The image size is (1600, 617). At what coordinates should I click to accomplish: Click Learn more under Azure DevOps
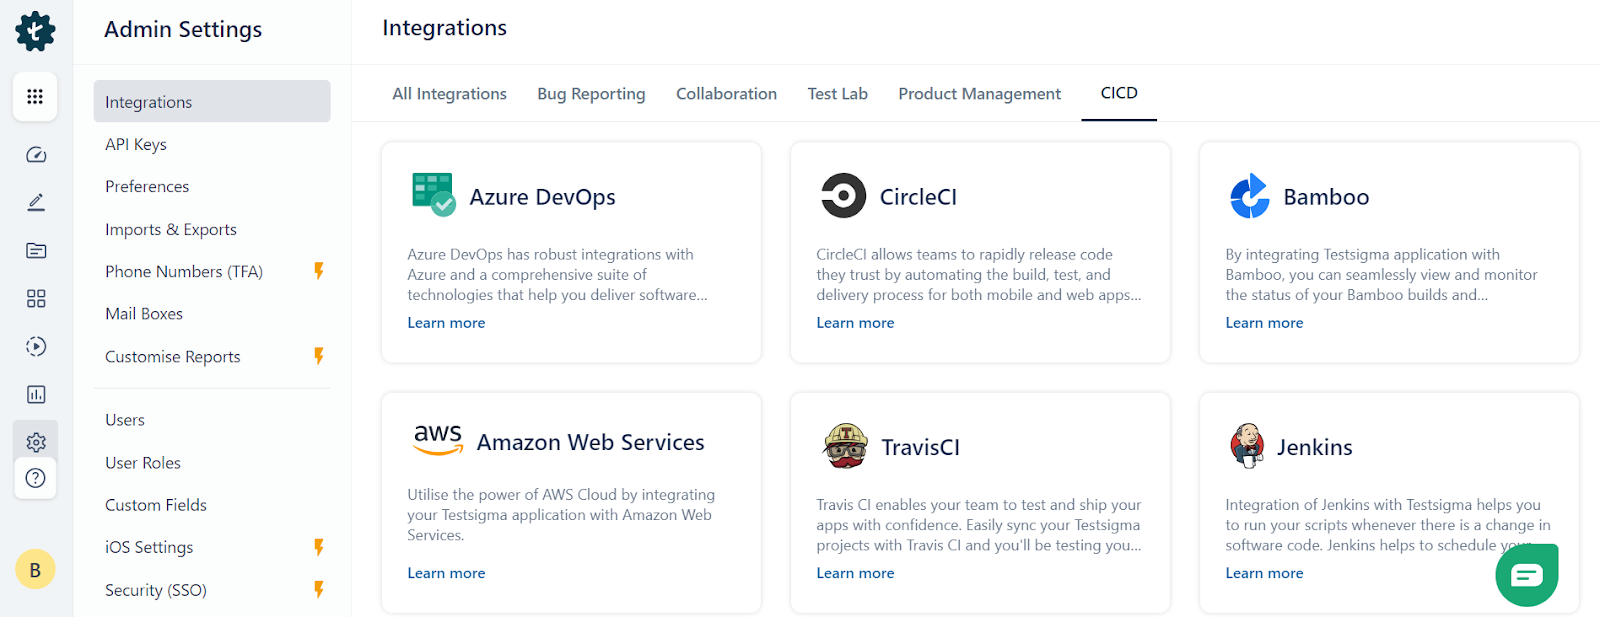pyautogui.click(x=446, y=323)
